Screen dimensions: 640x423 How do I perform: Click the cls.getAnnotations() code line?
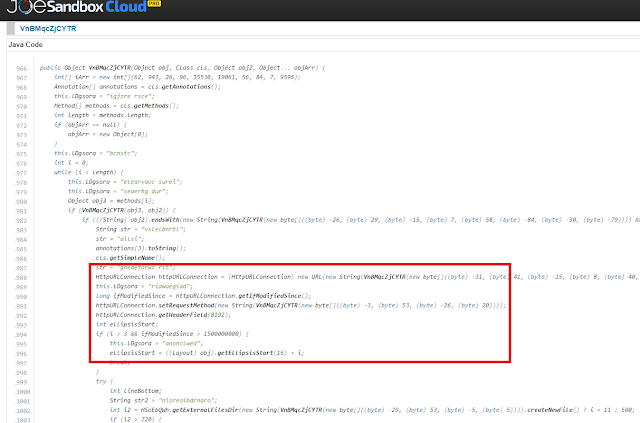[138, 87]
